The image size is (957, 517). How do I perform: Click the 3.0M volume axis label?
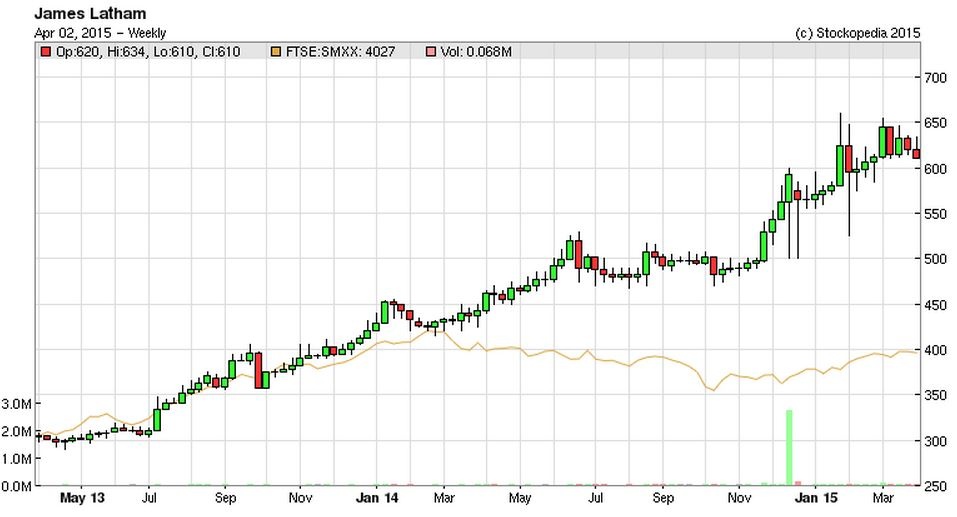(x=16, y=404)
